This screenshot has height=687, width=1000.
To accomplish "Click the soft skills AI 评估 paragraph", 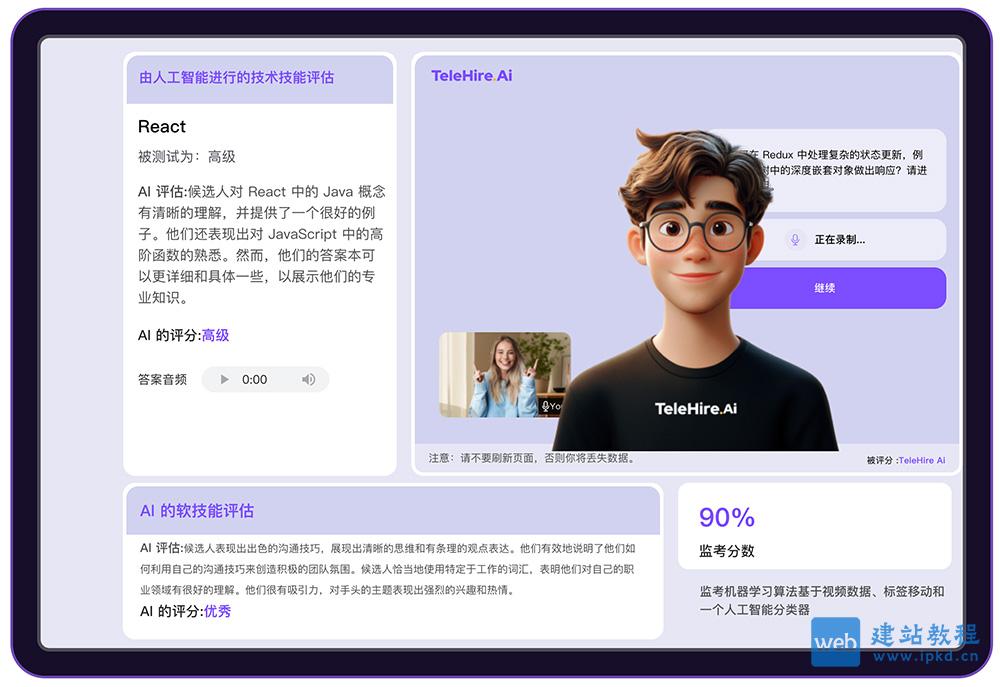I will pos(388,569).
